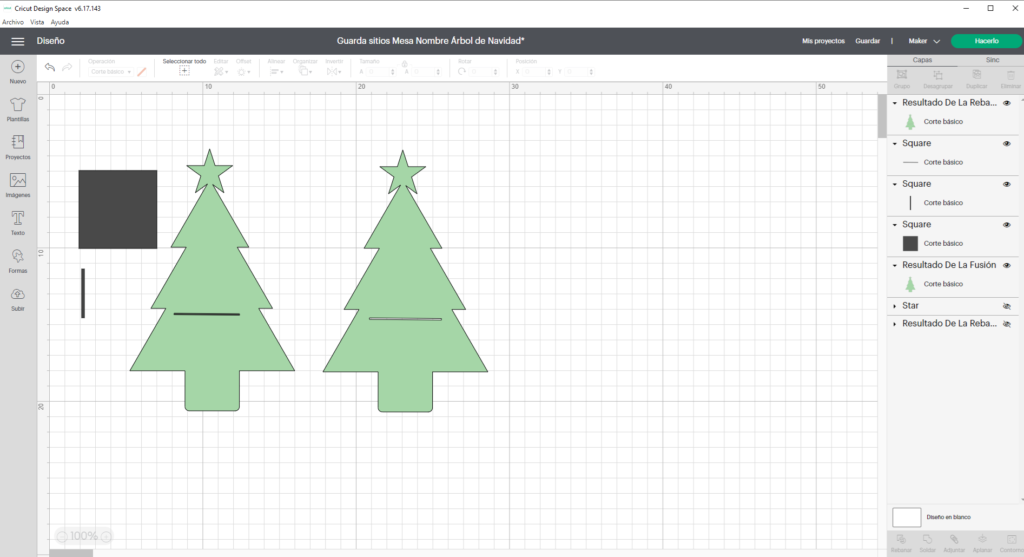Open the Ayuda menu
Screen dimensions: 1024x557
pos(59,22)
